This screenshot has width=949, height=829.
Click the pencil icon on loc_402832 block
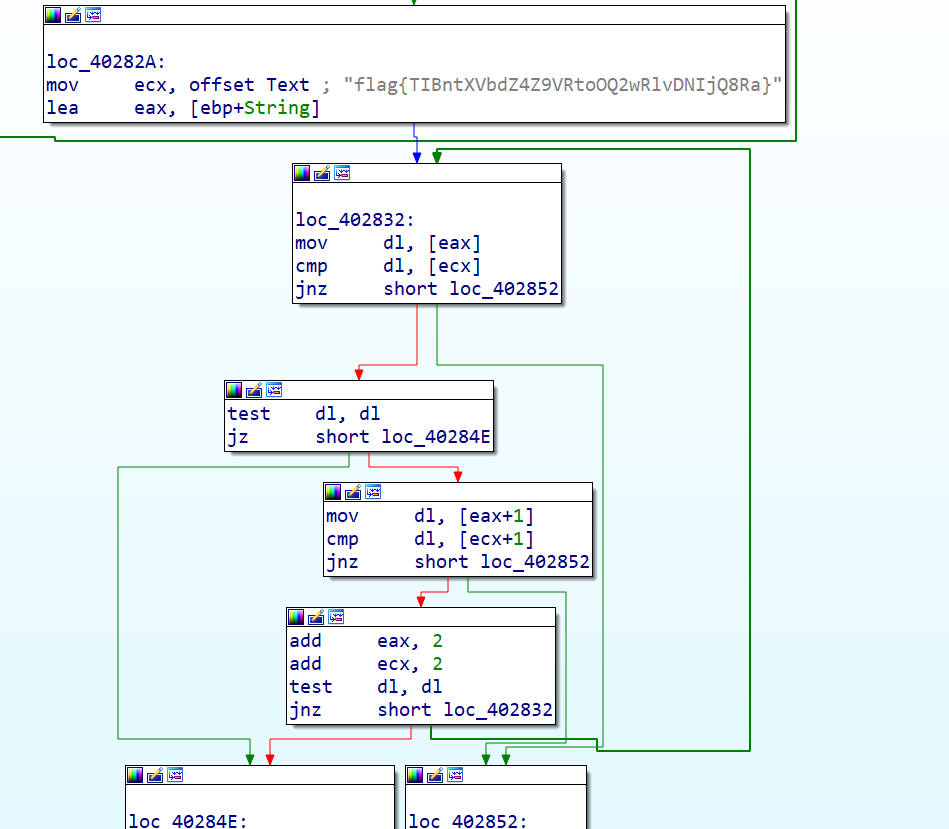[x=322, y=174]
